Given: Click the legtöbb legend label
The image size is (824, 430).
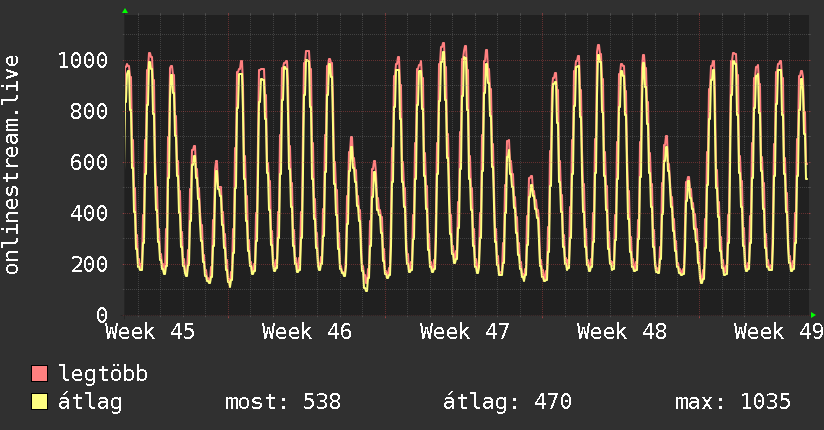Looking at the screenshot, I should (104, 374).
